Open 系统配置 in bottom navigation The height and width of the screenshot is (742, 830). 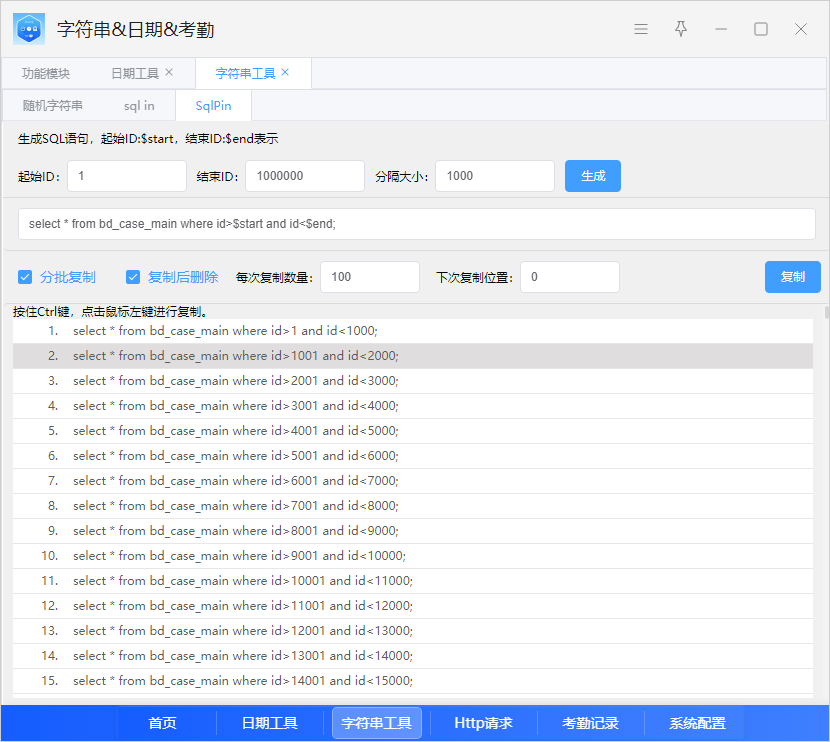(697, 723)
